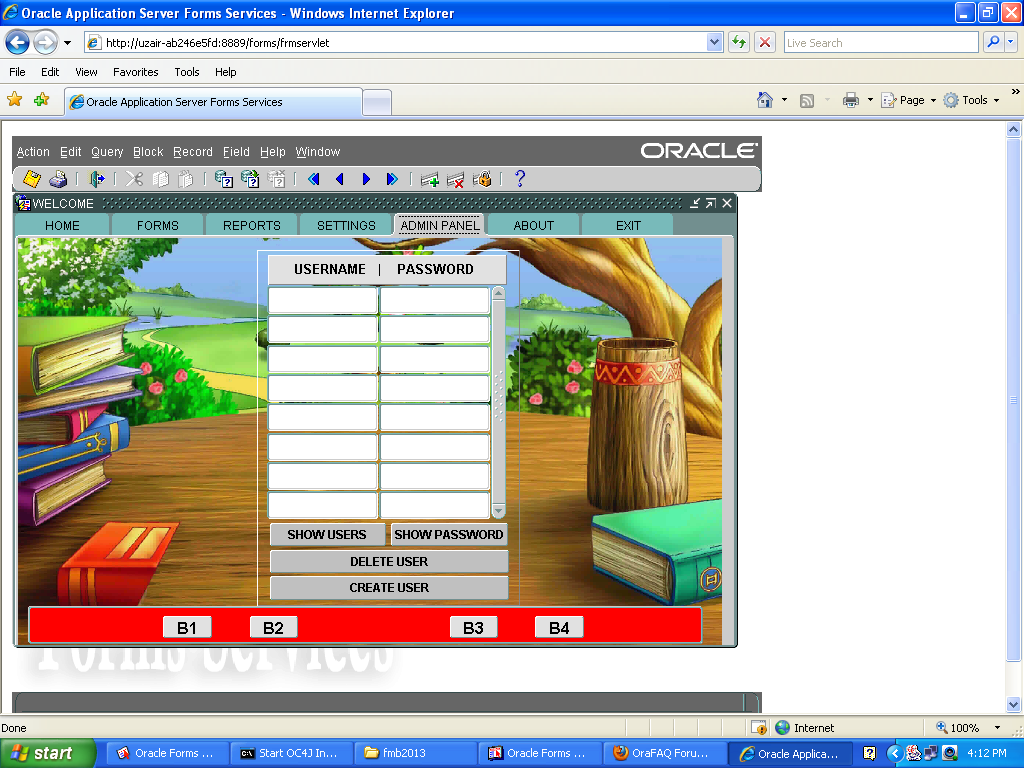Click the Cancel Query icon
The image size is (1024, 768).
pos(276,178)
